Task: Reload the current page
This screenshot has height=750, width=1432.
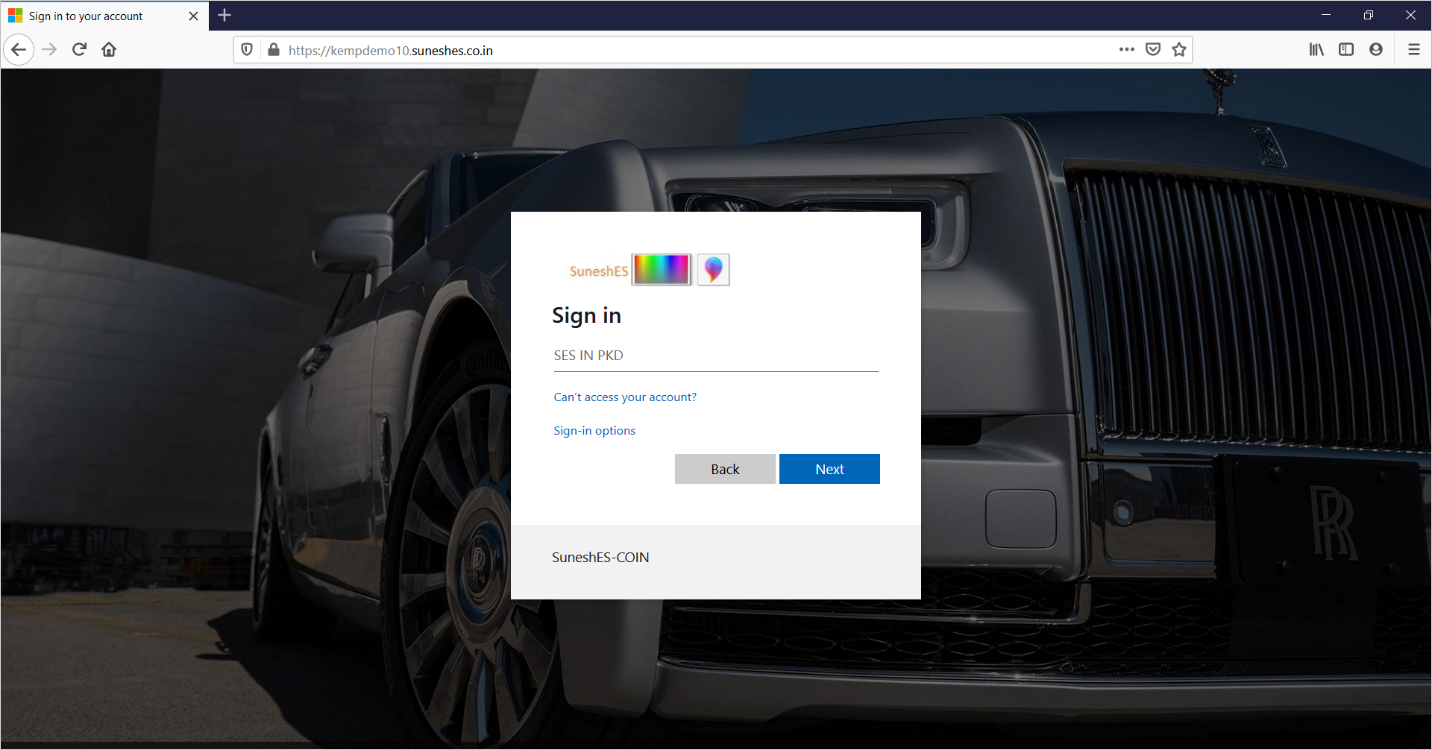Action: click(x=79, y=48)
